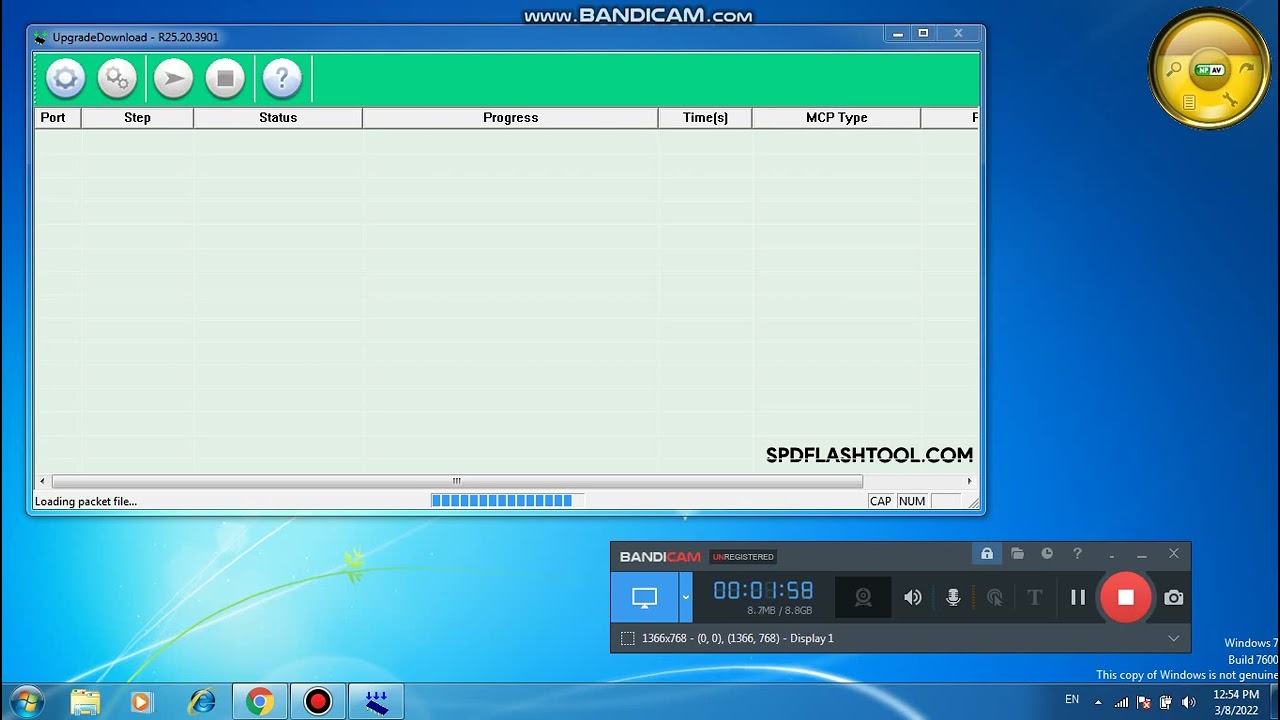This screenshot has height=720, width=1280.
Task: Open Bandicam help question mark
Action: coord(1077,554)
